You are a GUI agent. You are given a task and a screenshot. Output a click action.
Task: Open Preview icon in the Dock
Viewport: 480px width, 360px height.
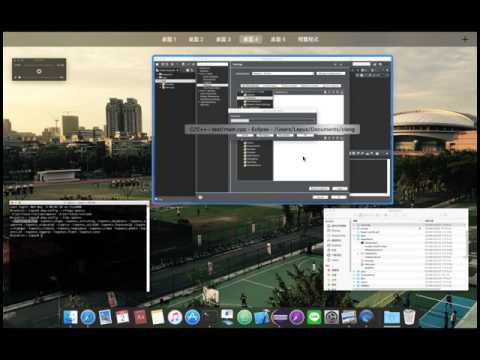click(105, 317)
